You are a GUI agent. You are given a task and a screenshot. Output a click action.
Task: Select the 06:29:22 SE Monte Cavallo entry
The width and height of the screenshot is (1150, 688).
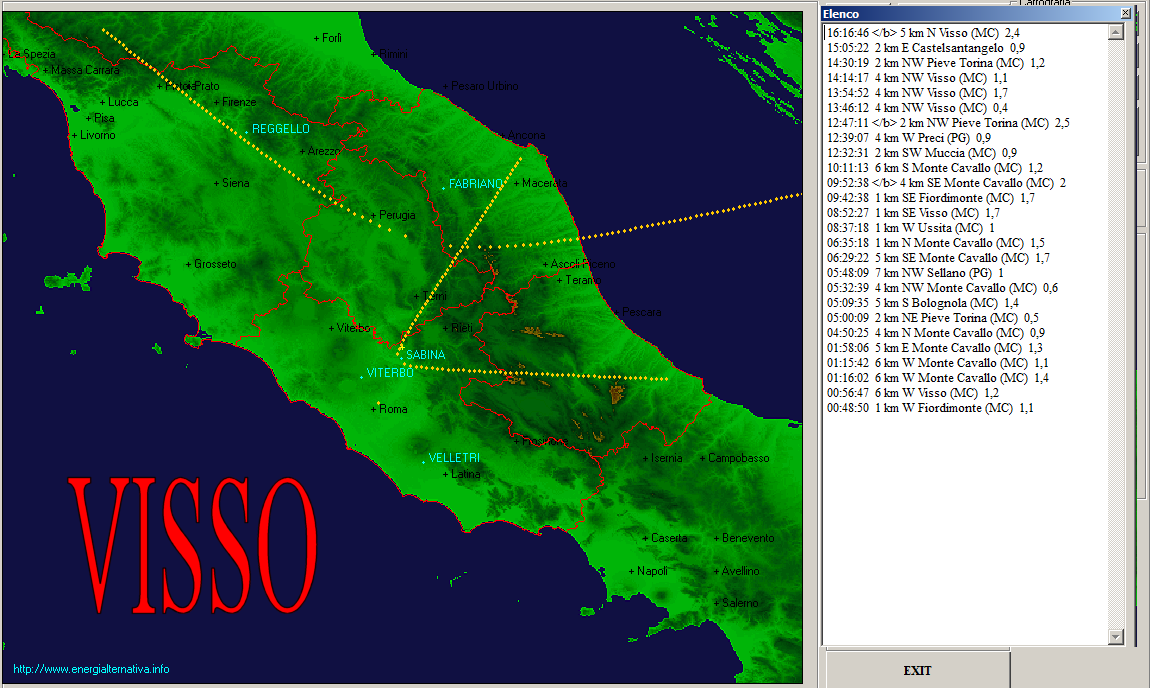pos(938,258)
